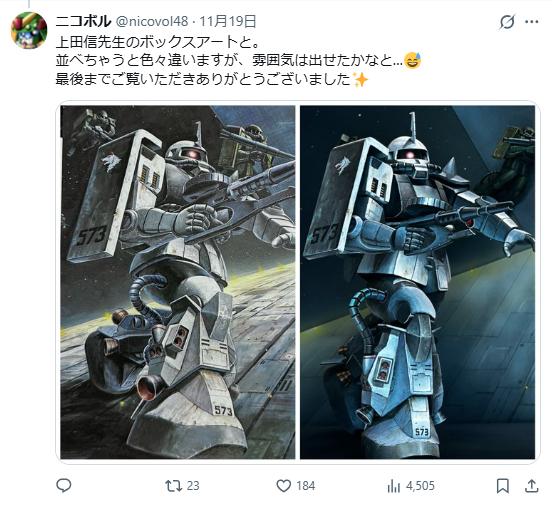The height and width of the screenshot is (505, 552).
Task: Click the Grok slashed-circle icon
Action: pyautogui.click(x=507, y=22)
